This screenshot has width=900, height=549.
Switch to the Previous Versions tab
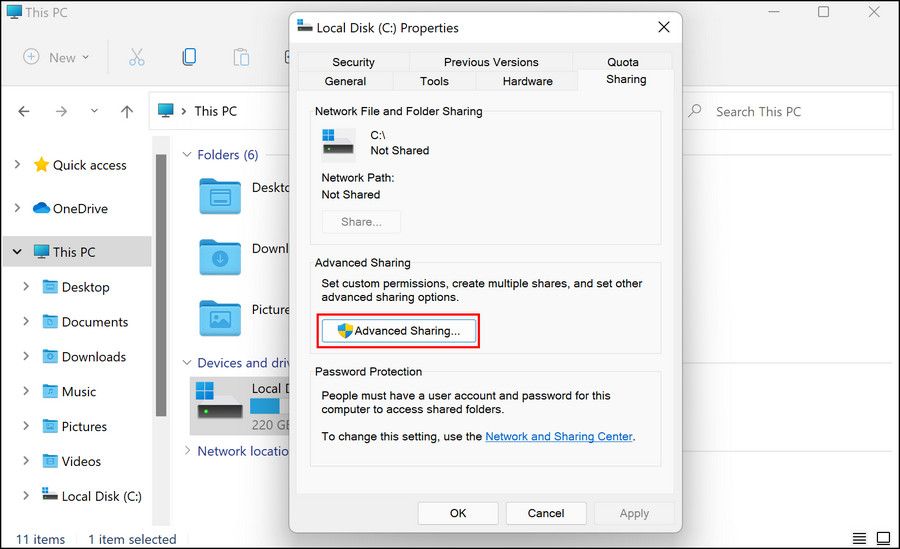pyautogui.click(x=491, y=62)
